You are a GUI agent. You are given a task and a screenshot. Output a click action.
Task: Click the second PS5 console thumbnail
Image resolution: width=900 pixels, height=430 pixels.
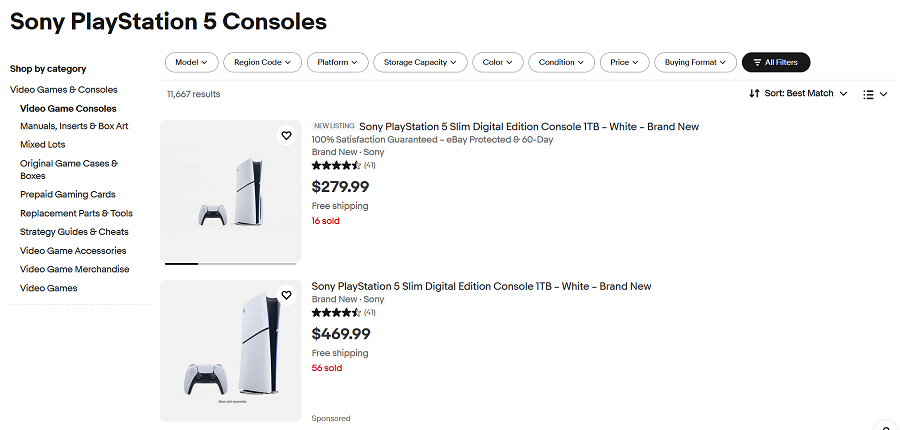click(230, 350)
